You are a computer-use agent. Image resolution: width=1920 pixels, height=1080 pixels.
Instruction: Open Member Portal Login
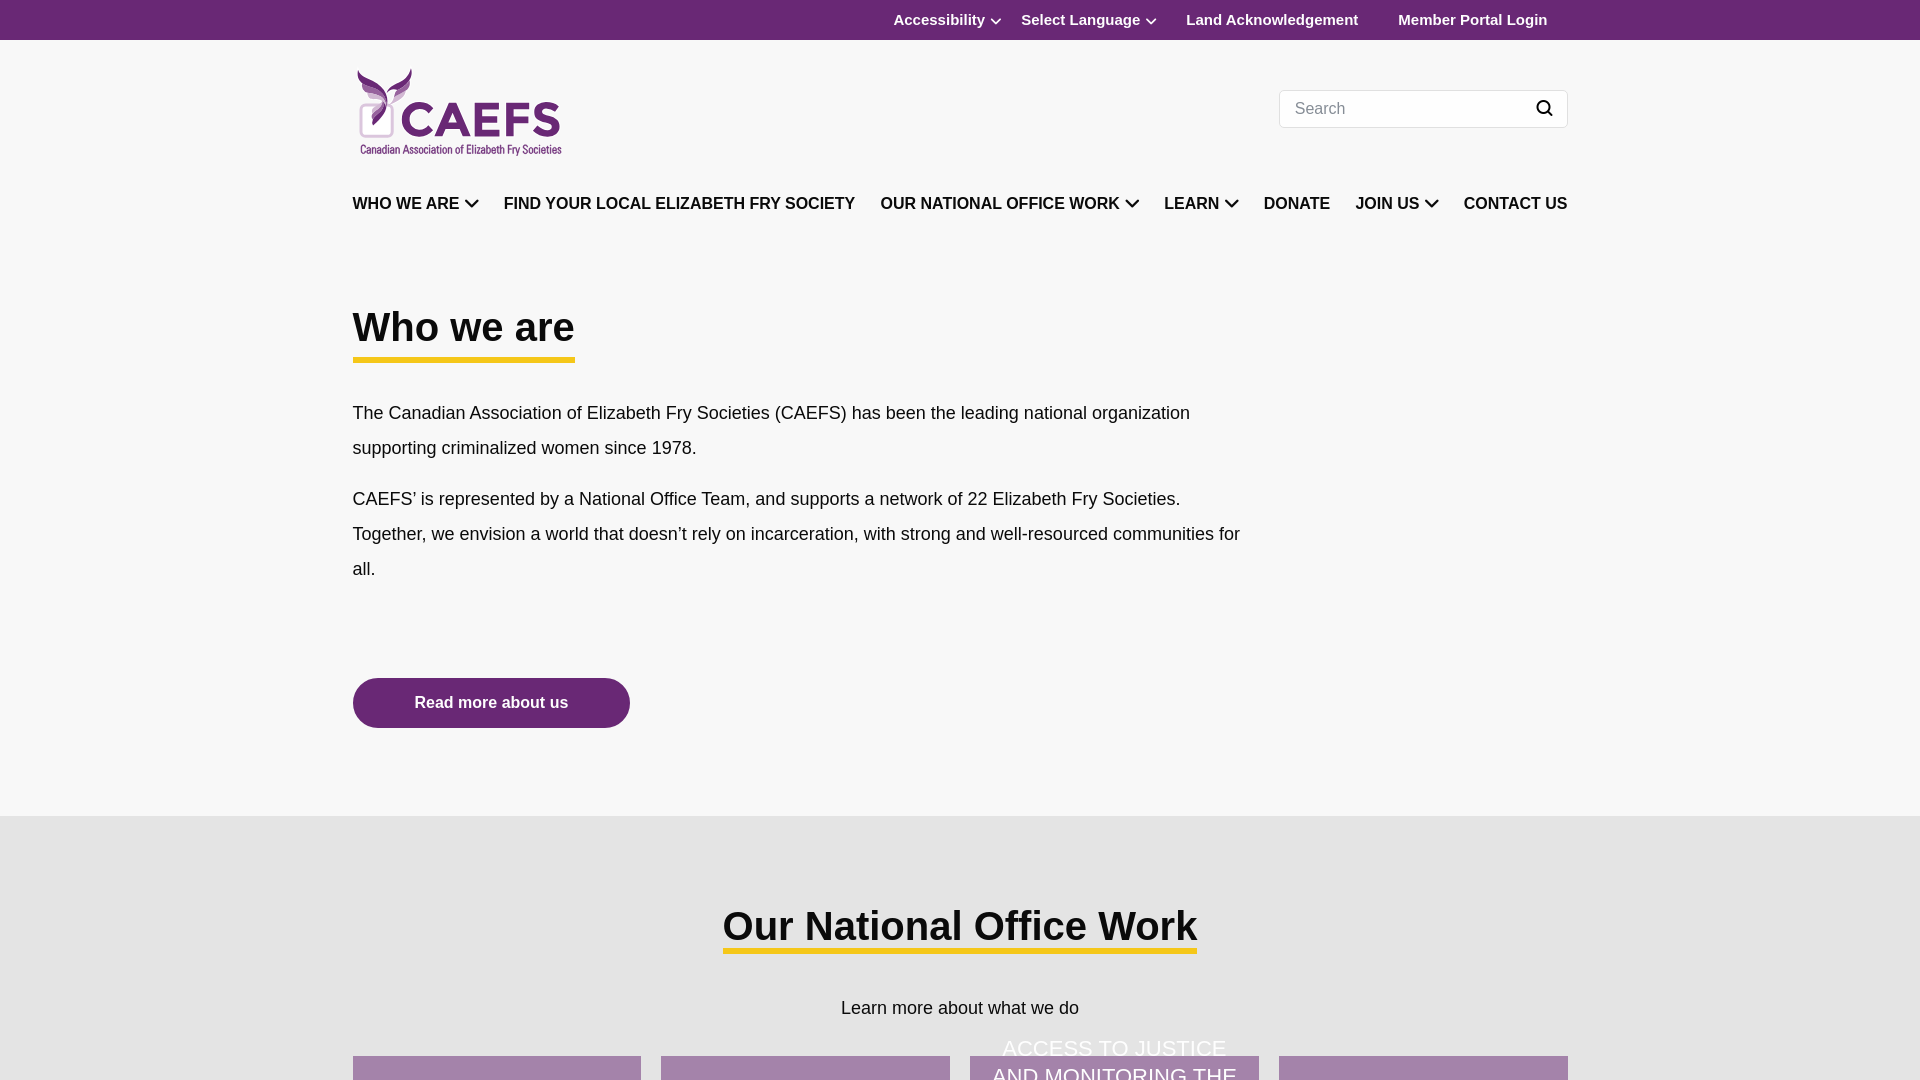(x=1472, y=20)
